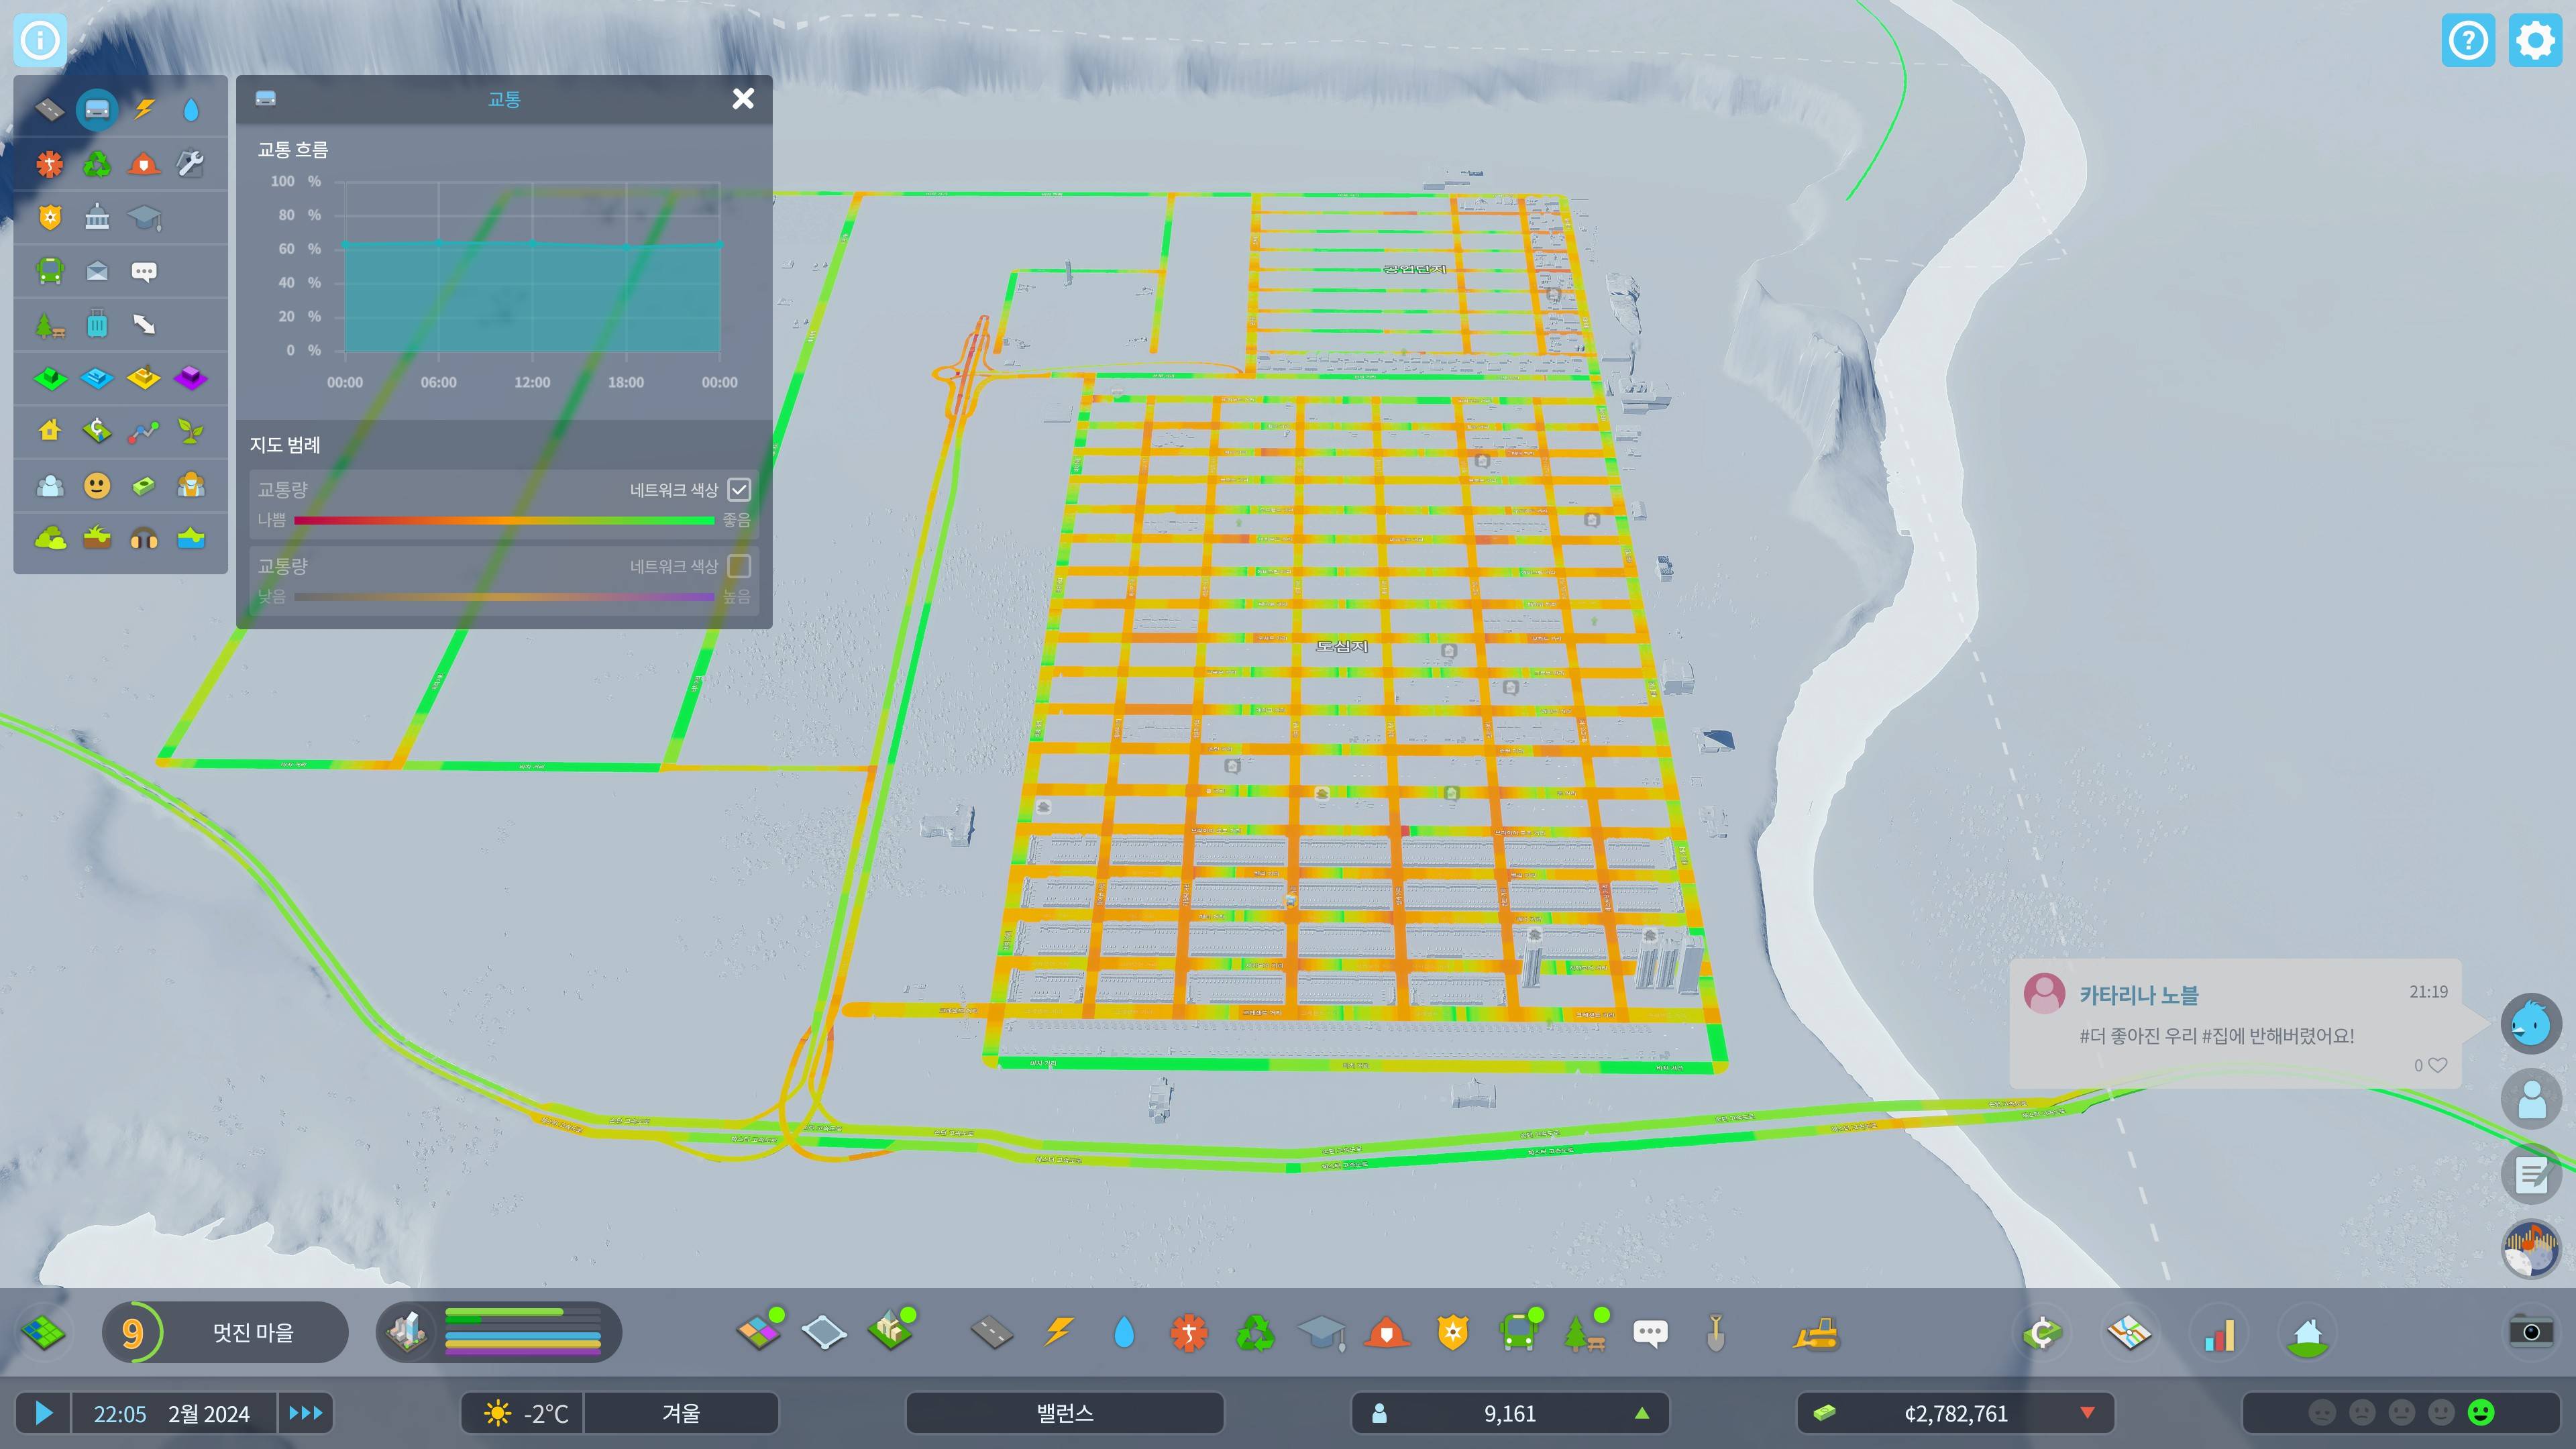The width and height of the screenshot is (2576, 1449).
Task: Like the 카타리나 노블 chirp heart
Action: pos(2437,1066)
